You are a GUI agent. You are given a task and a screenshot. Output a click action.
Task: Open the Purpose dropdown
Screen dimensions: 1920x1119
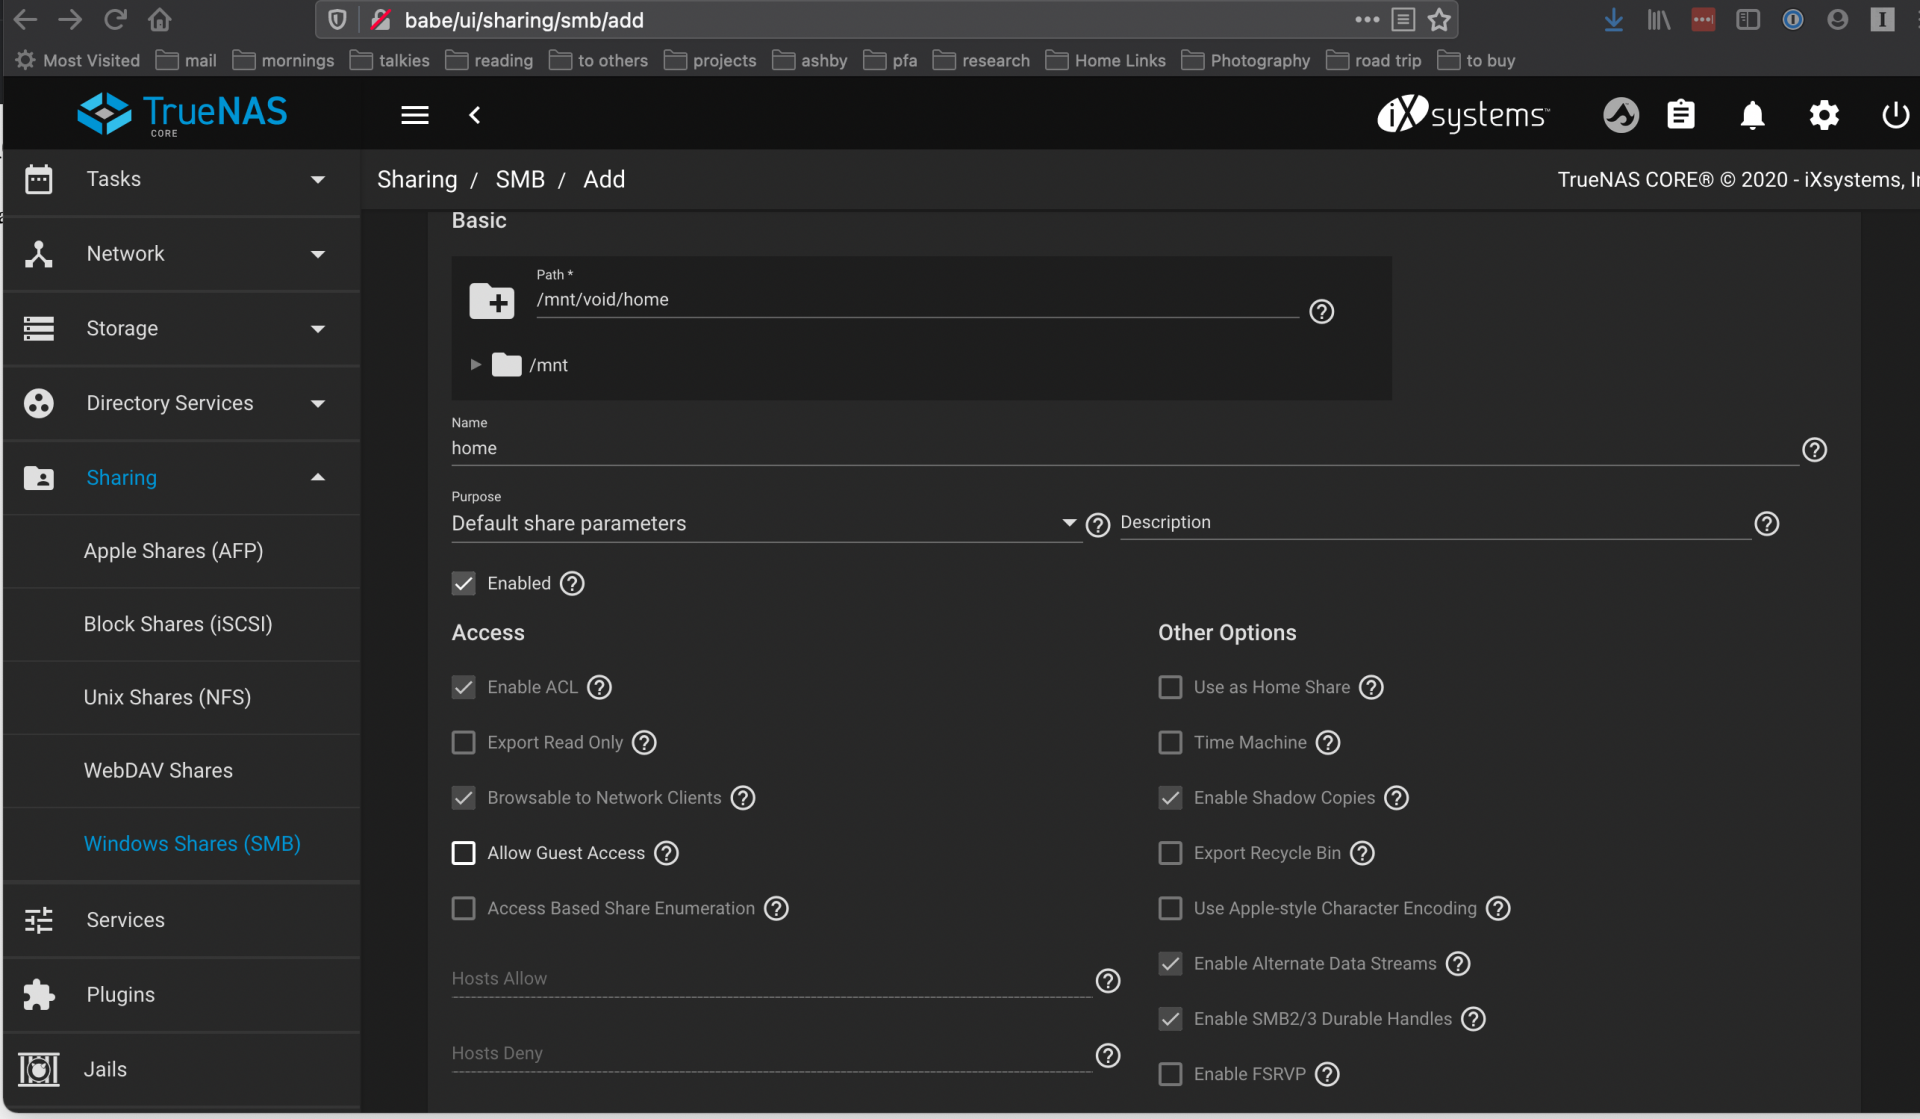765,524
